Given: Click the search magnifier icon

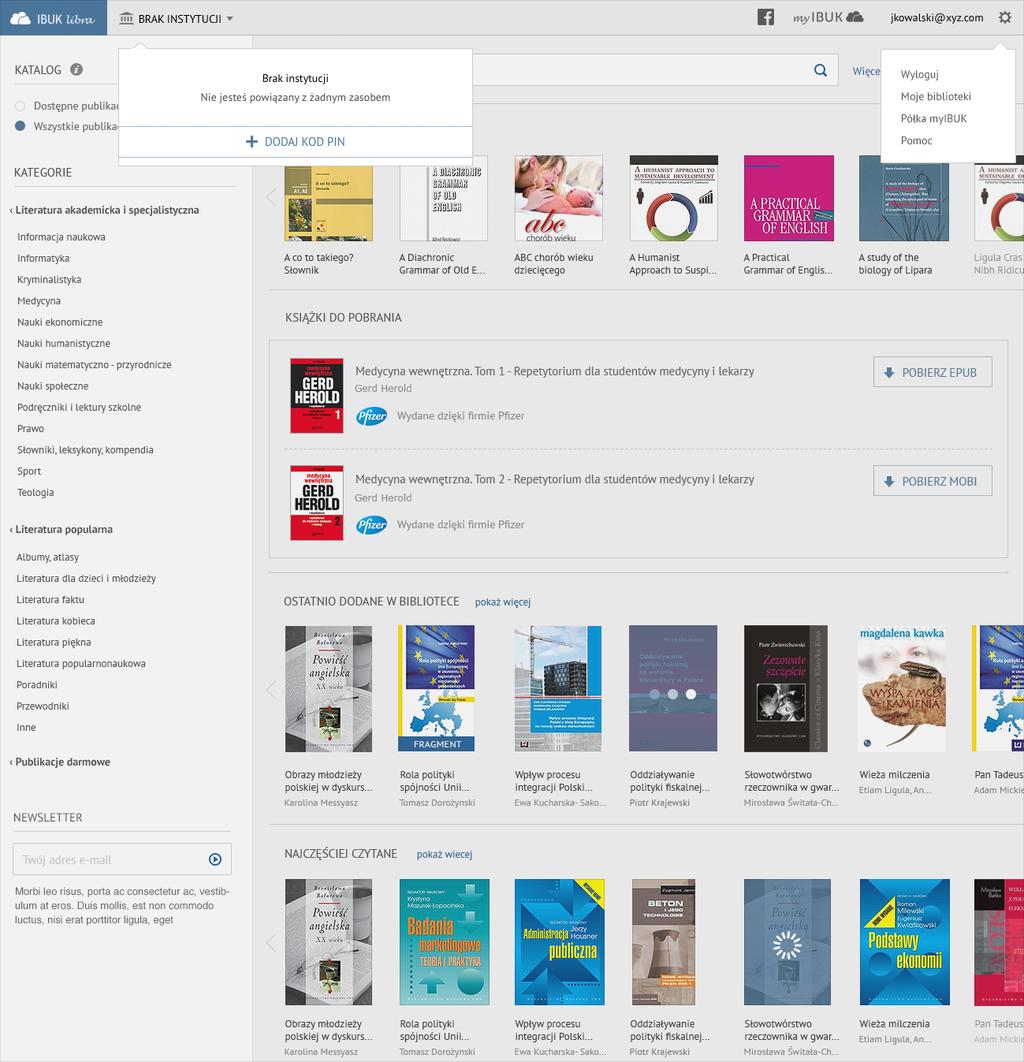Looking at the screenshot, I should pyautogui.click(x=820, y=70).
